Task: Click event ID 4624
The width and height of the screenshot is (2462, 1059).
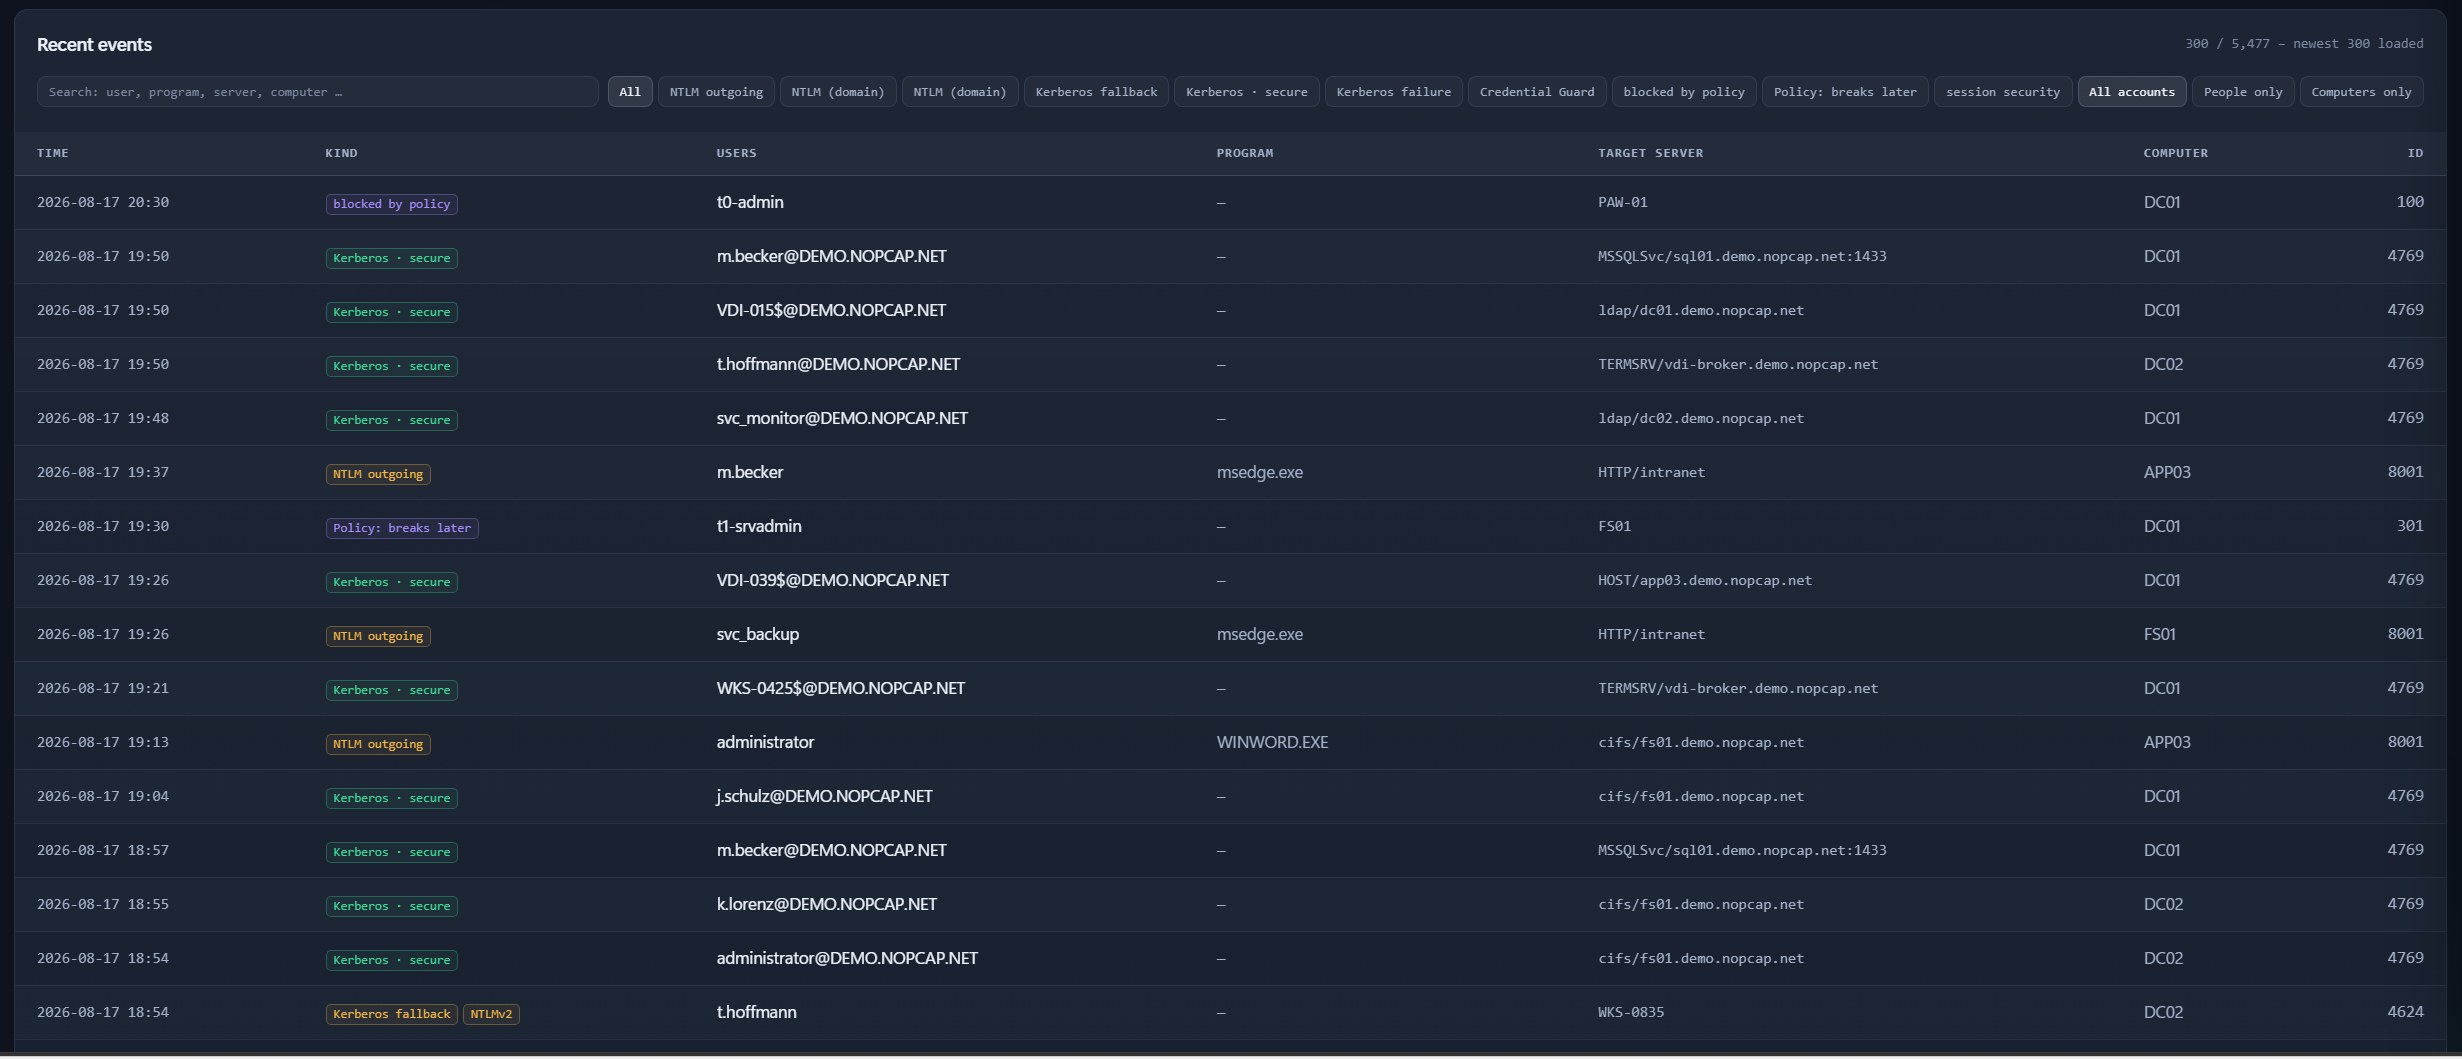Action: click(x=2405, y=1012)
